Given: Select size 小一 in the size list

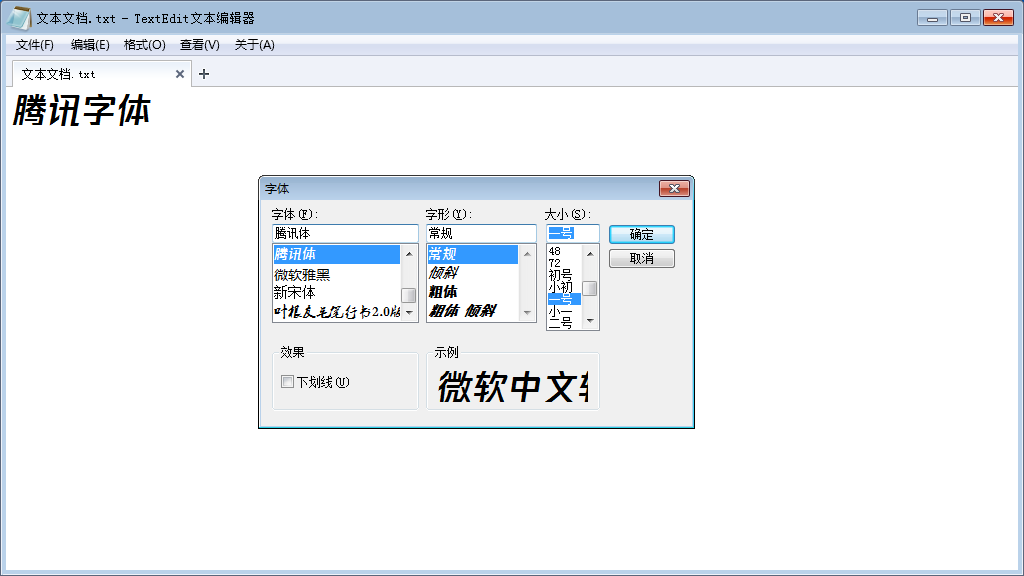Looking at the screenshot, I should coord(564,312).
